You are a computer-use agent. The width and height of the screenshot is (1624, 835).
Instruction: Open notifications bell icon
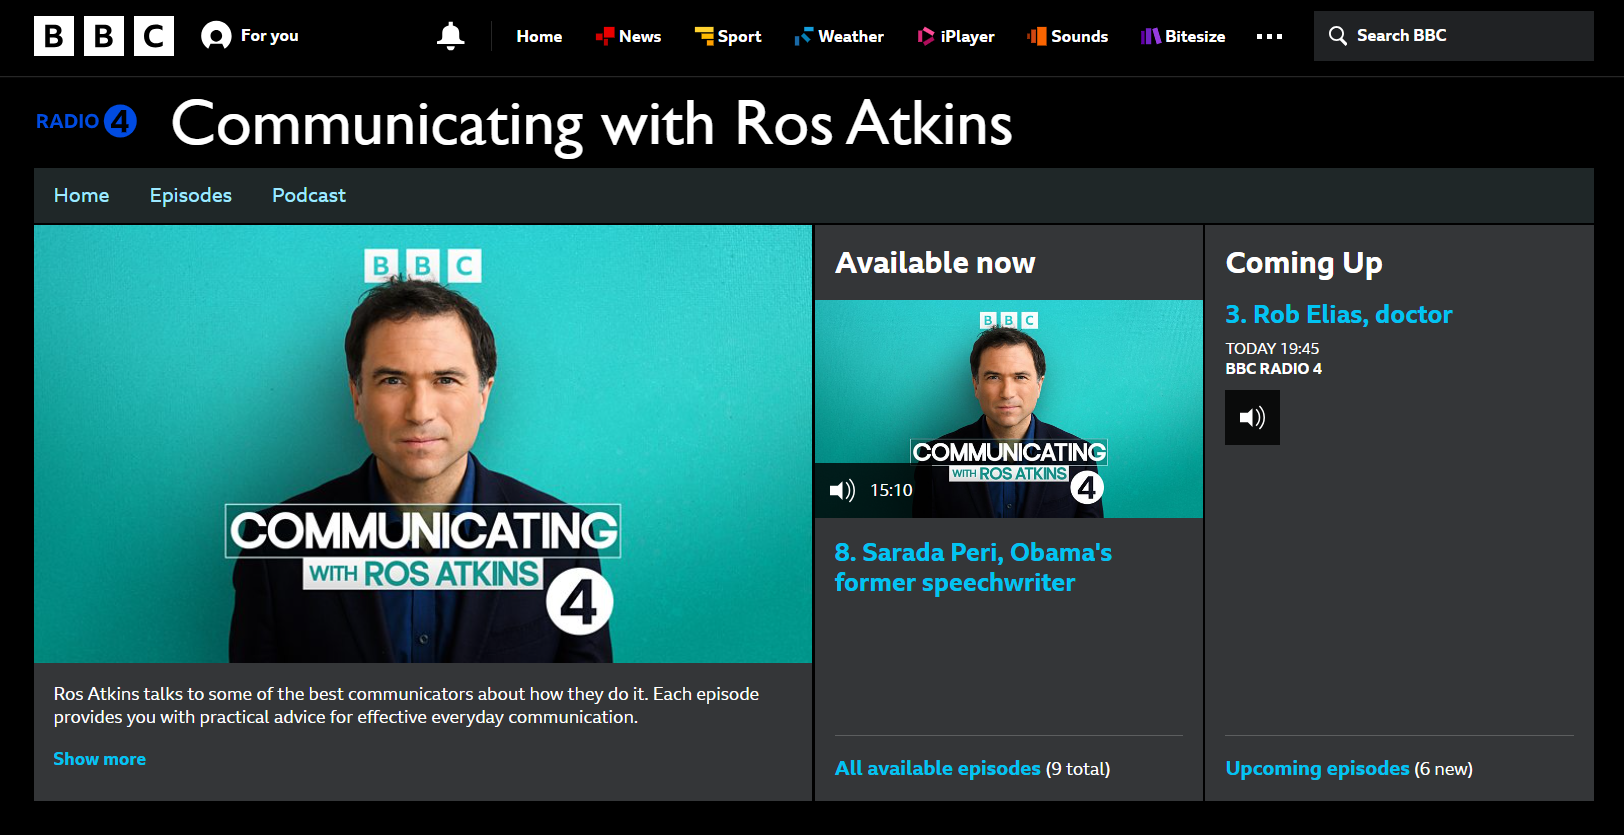tap(451, 36)
